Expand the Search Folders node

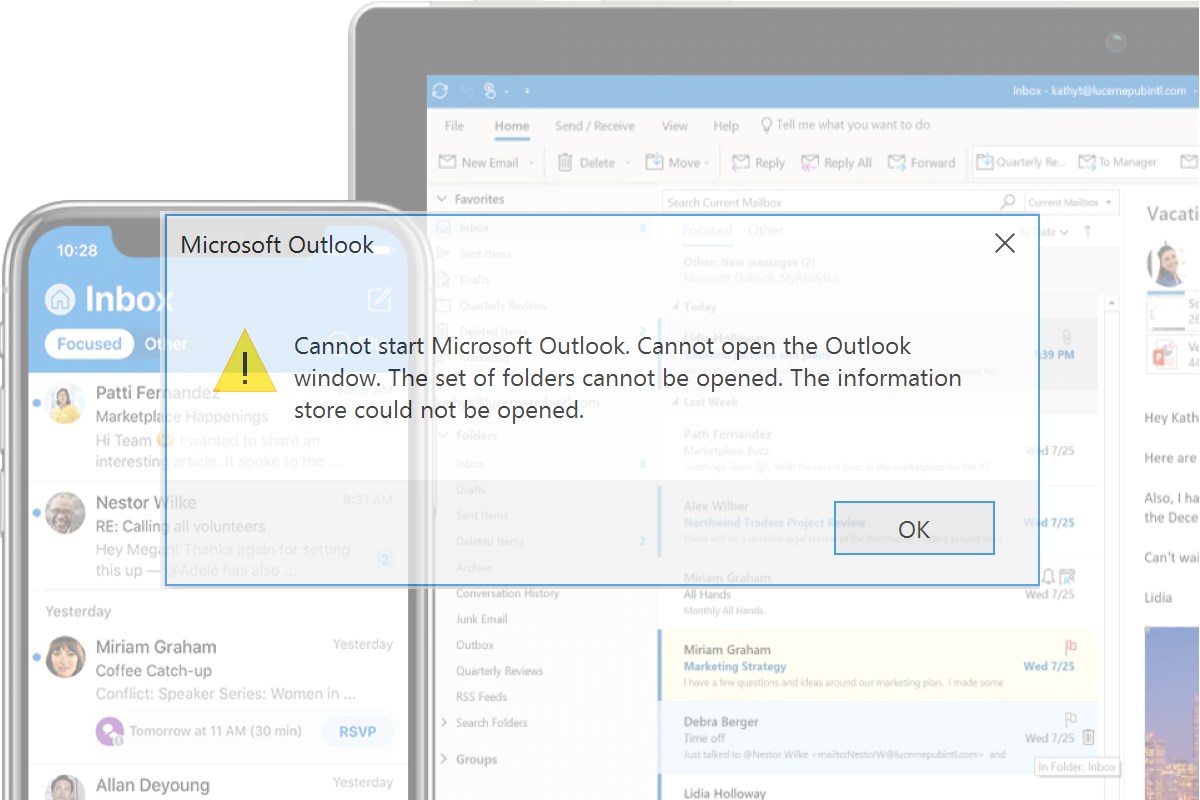point(444,723)
